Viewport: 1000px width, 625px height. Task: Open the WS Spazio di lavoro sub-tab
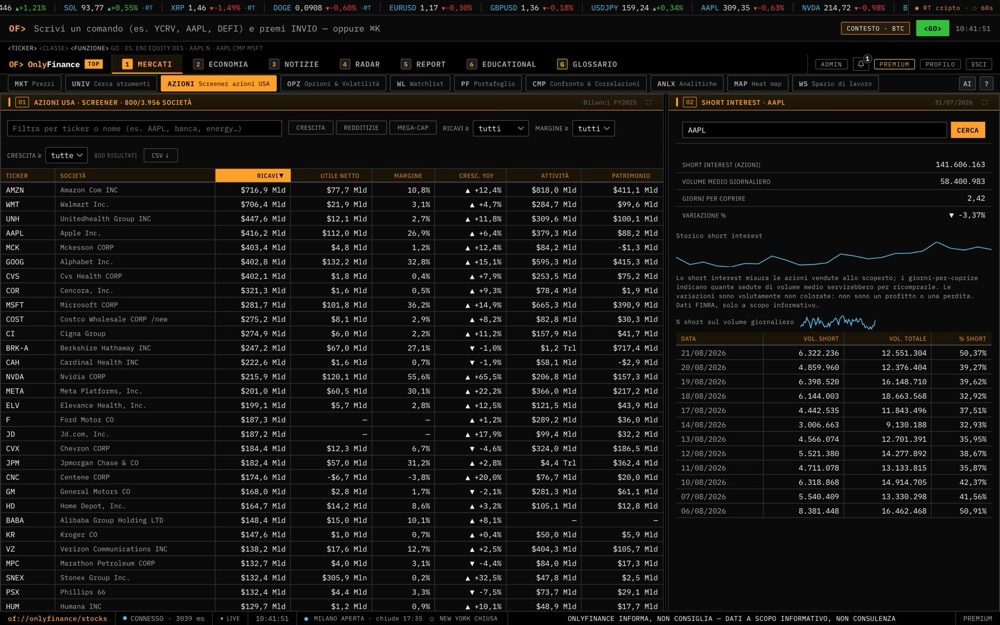coord(835,84)
